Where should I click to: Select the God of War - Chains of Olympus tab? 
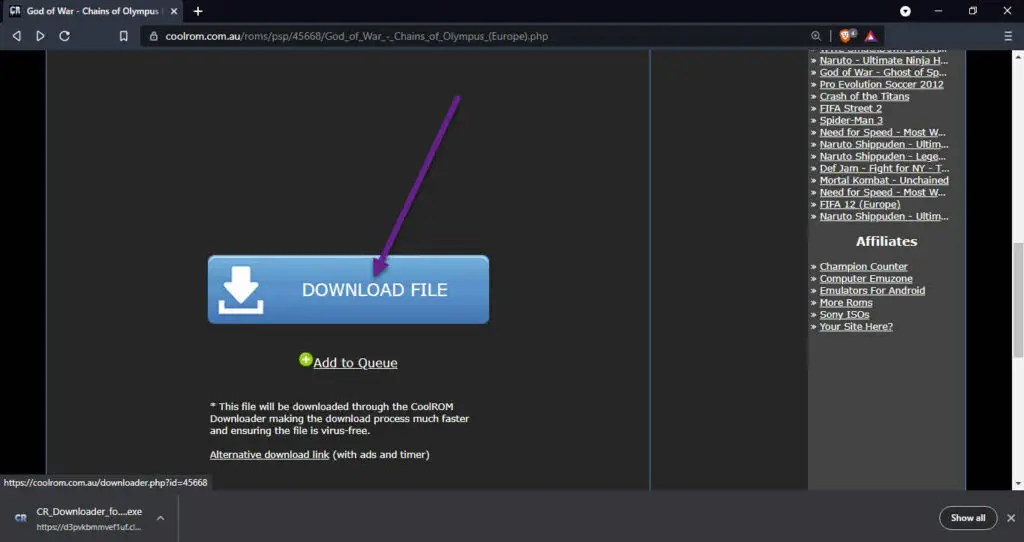pos(92,11)
